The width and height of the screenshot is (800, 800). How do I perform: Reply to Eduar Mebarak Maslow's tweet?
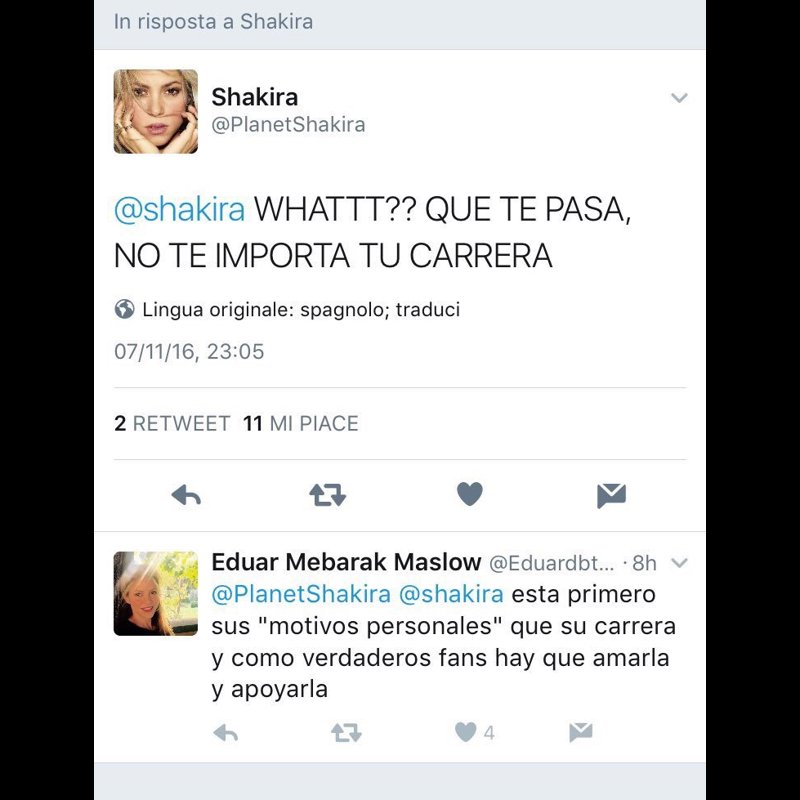coord(226,733)
